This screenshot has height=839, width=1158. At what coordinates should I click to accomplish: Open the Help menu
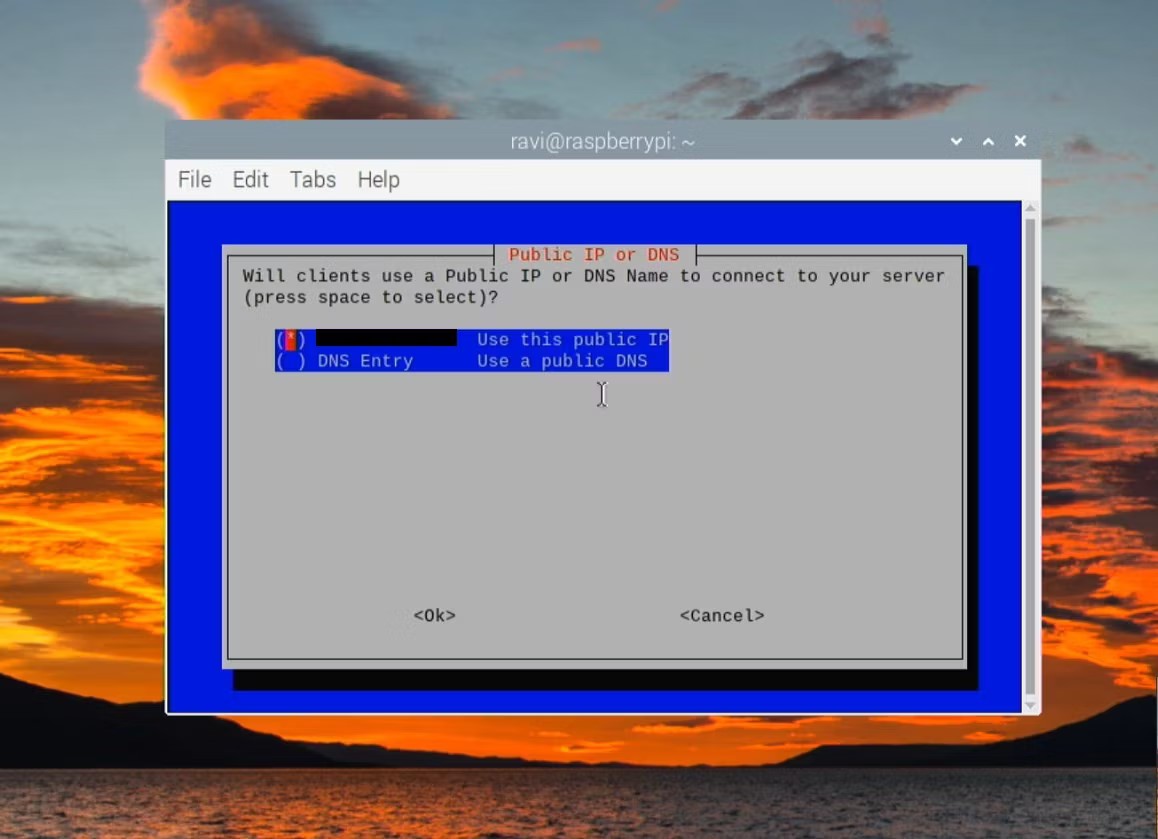coord(378,179)
